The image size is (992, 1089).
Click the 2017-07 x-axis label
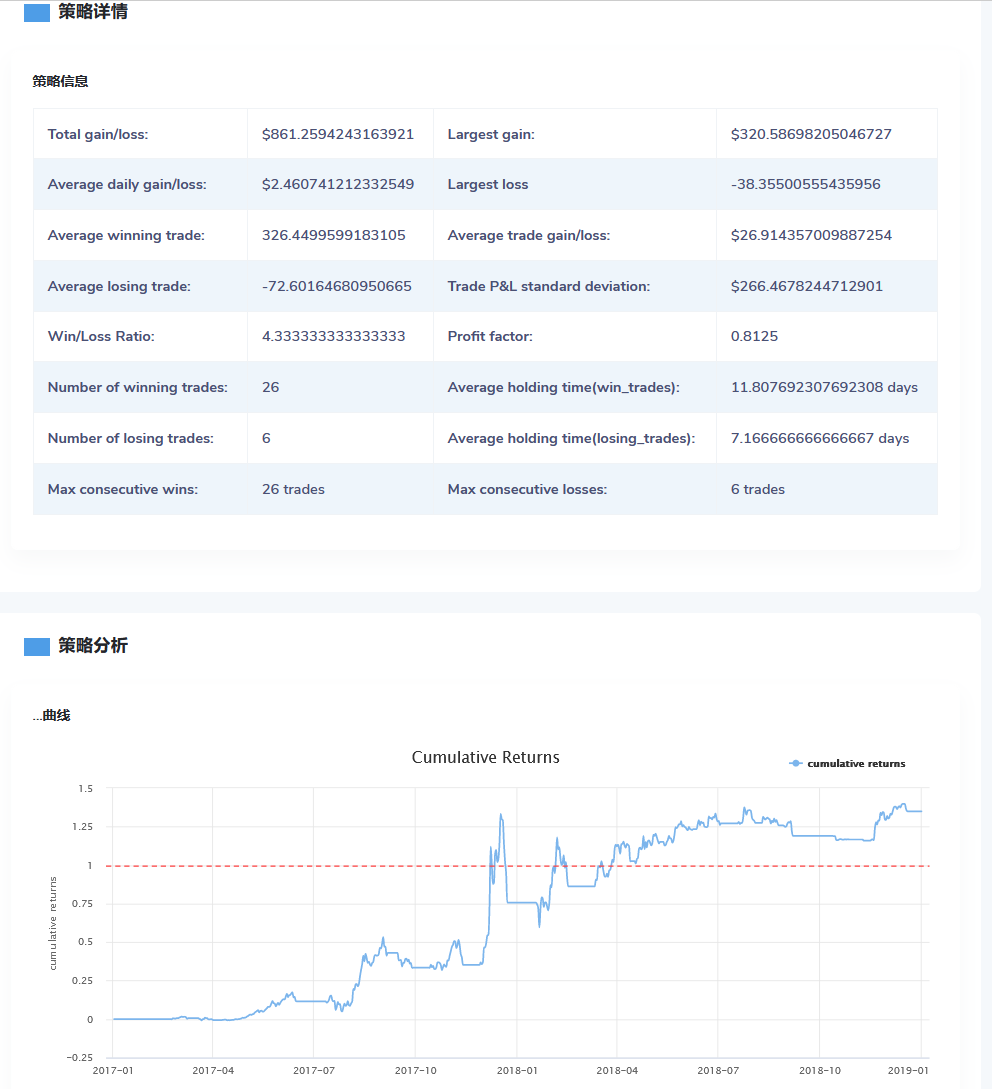[x=313, y=1070]
